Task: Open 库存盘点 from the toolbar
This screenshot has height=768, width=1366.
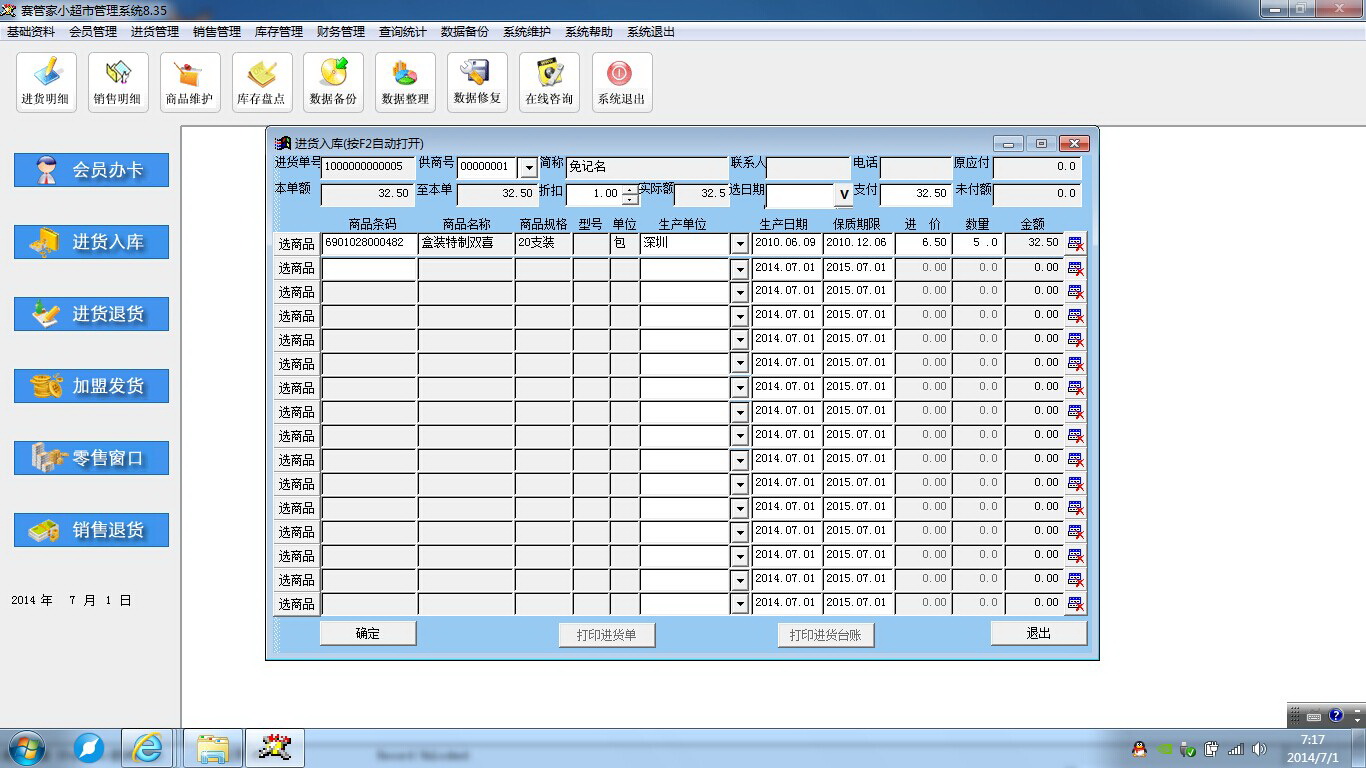Action: [x=262, y=82]
